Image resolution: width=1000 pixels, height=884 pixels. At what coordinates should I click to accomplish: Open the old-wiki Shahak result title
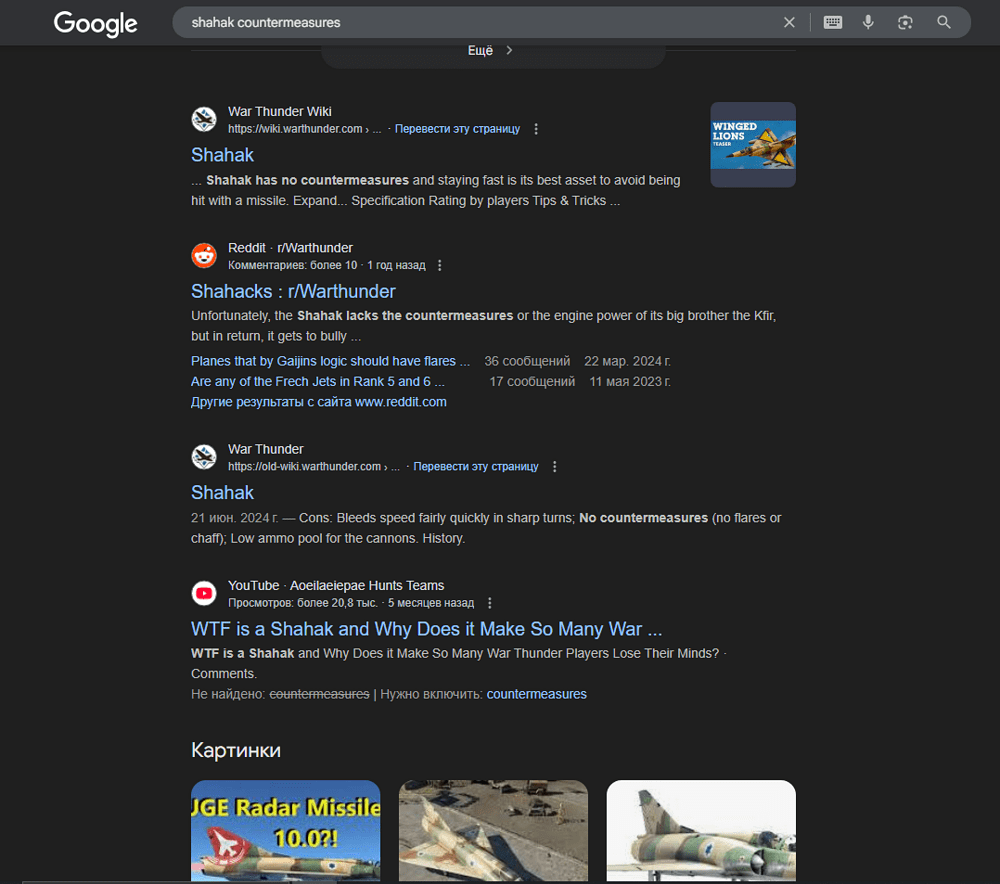(x=223, y=492)
